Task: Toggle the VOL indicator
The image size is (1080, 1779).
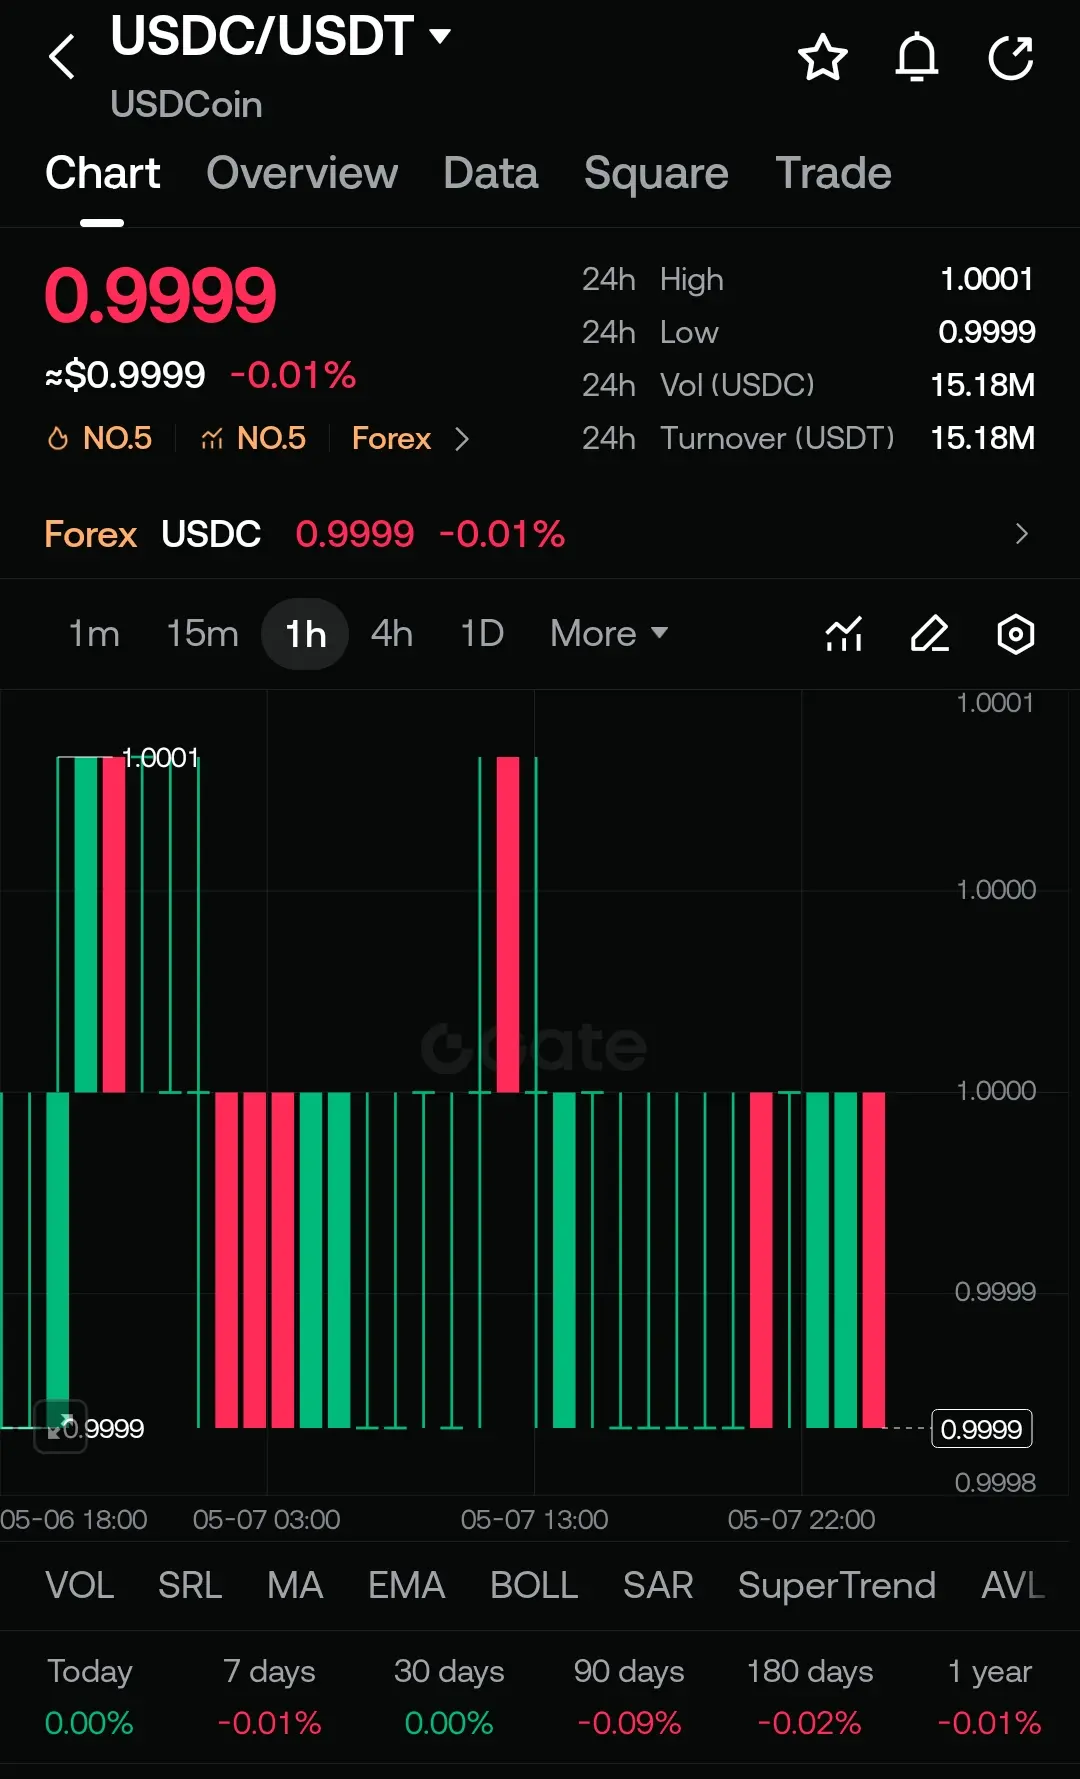Action: [80, 1586]
